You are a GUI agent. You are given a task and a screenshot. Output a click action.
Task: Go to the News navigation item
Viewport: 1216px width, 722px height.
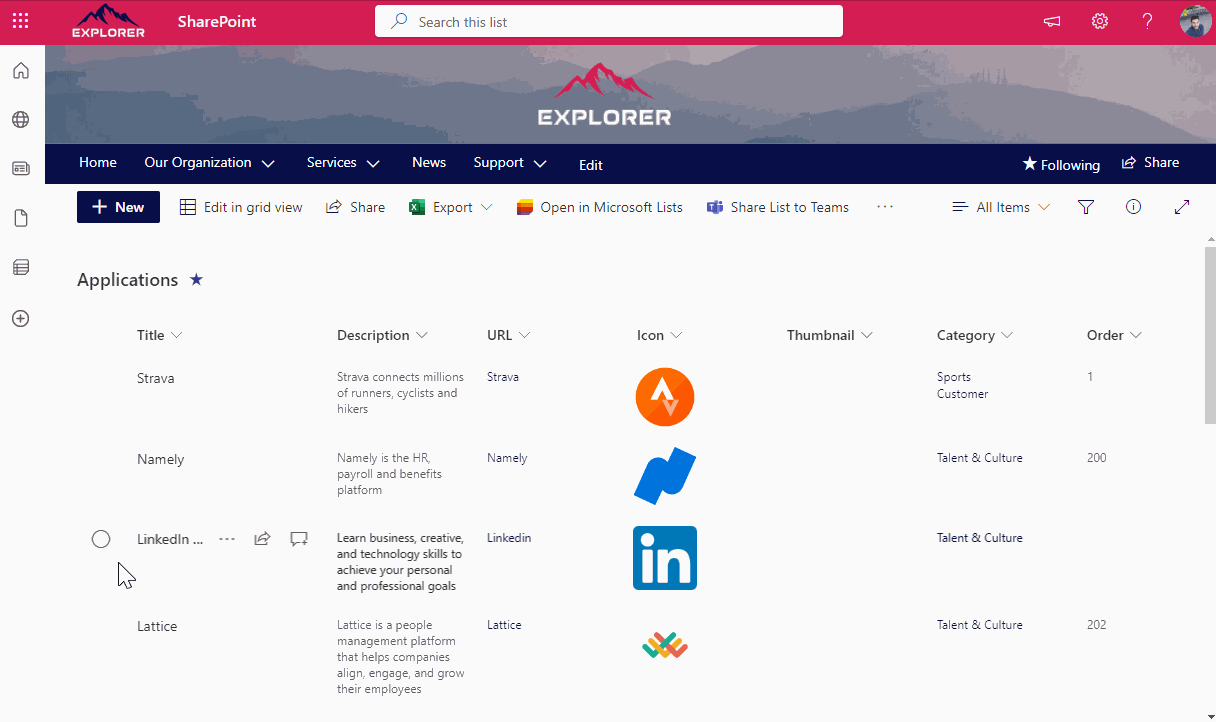[x=429, y=163]
